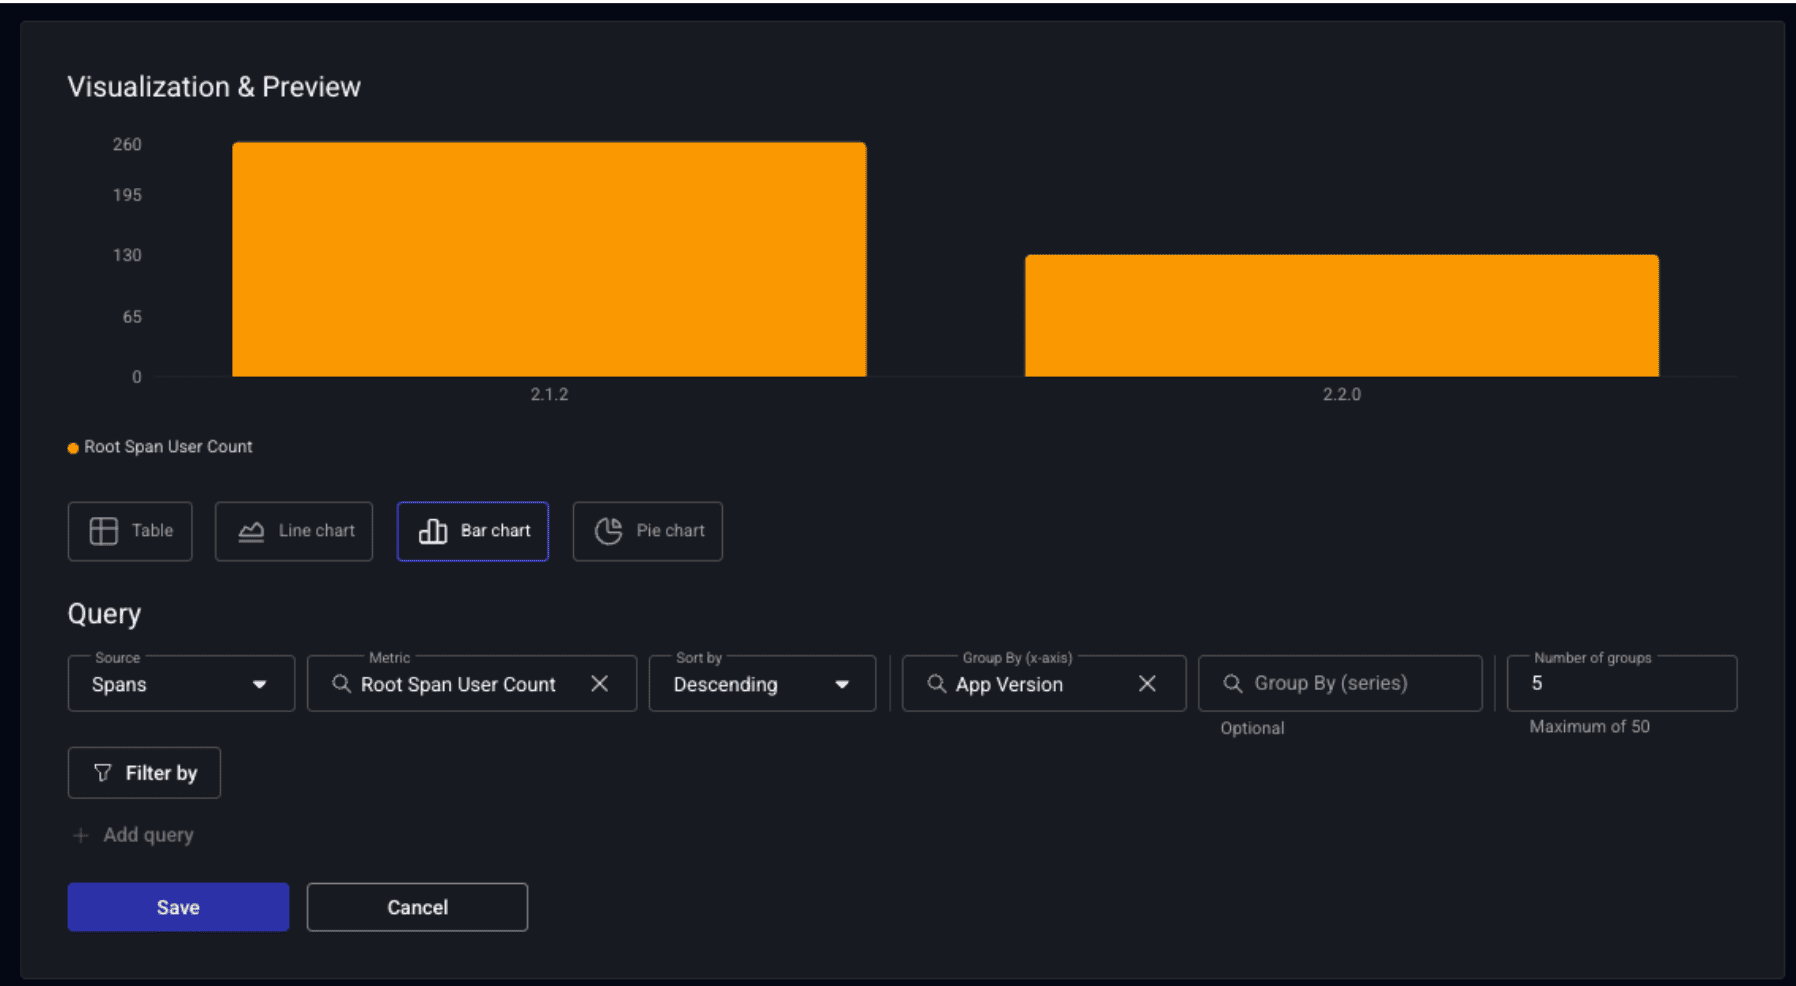
Task: Clear the Root Span User Count metric
Action: 599,684
